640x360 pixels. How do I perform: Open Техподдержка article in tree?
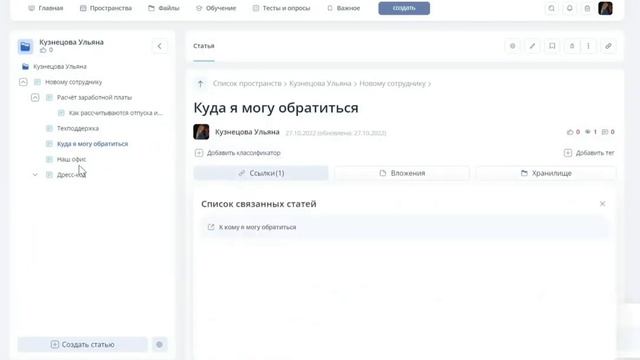click(x=78, y=129)
